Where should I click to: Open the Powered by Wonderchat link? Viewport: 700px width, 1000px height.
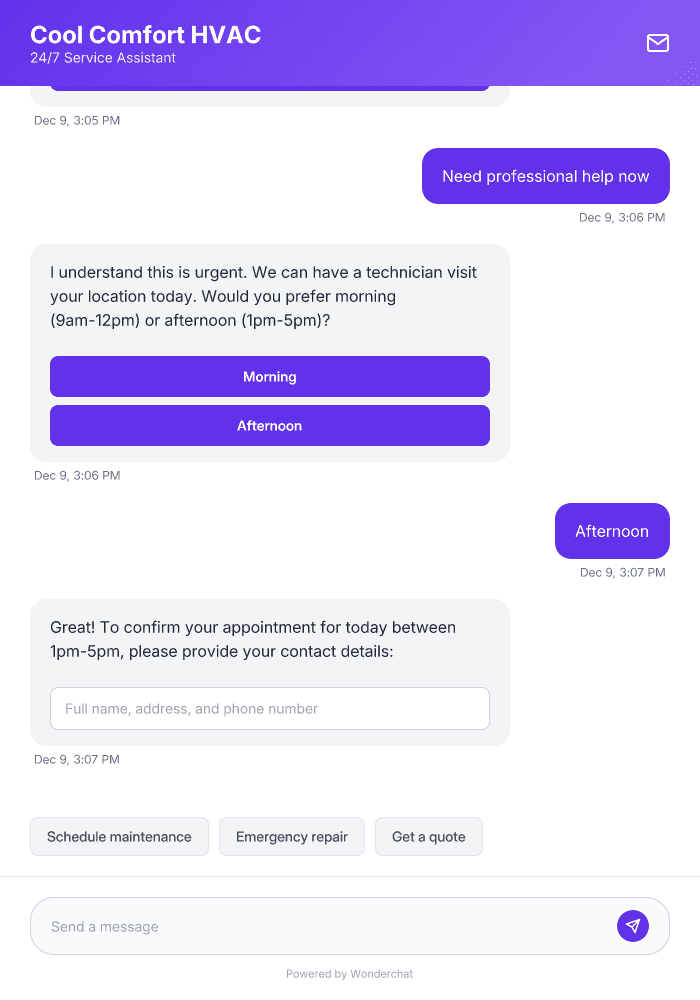click(x=349, y=973)
